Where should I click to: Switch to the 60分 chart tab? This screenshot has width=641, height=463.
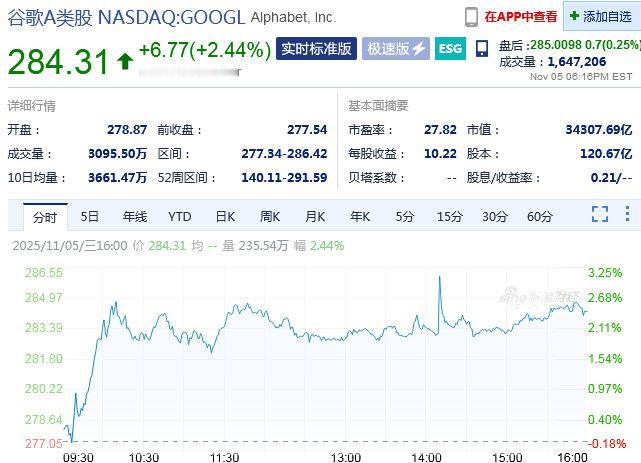540,216
